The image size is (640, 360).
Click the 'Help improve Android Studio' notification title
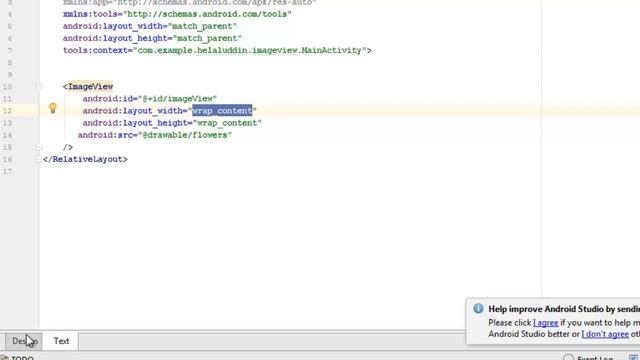(564, 309)
